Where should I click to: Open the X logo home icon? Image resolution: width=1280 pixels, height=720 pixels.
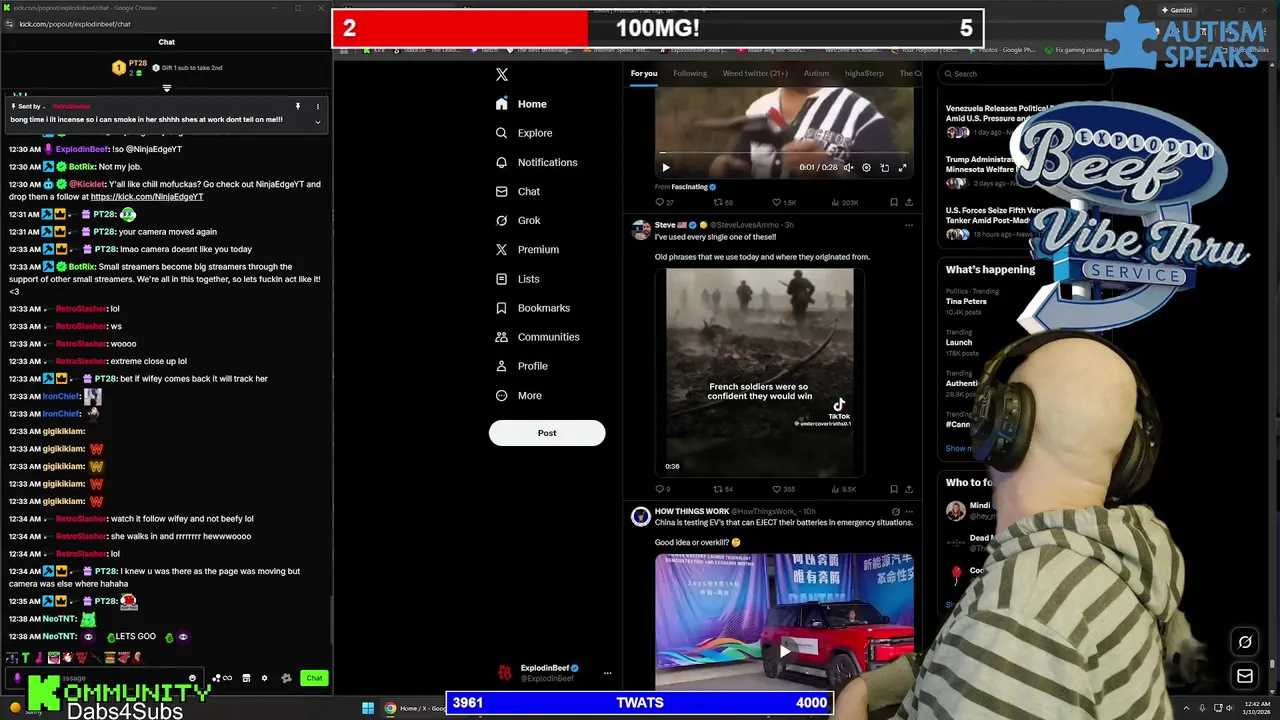click(502, 75)
